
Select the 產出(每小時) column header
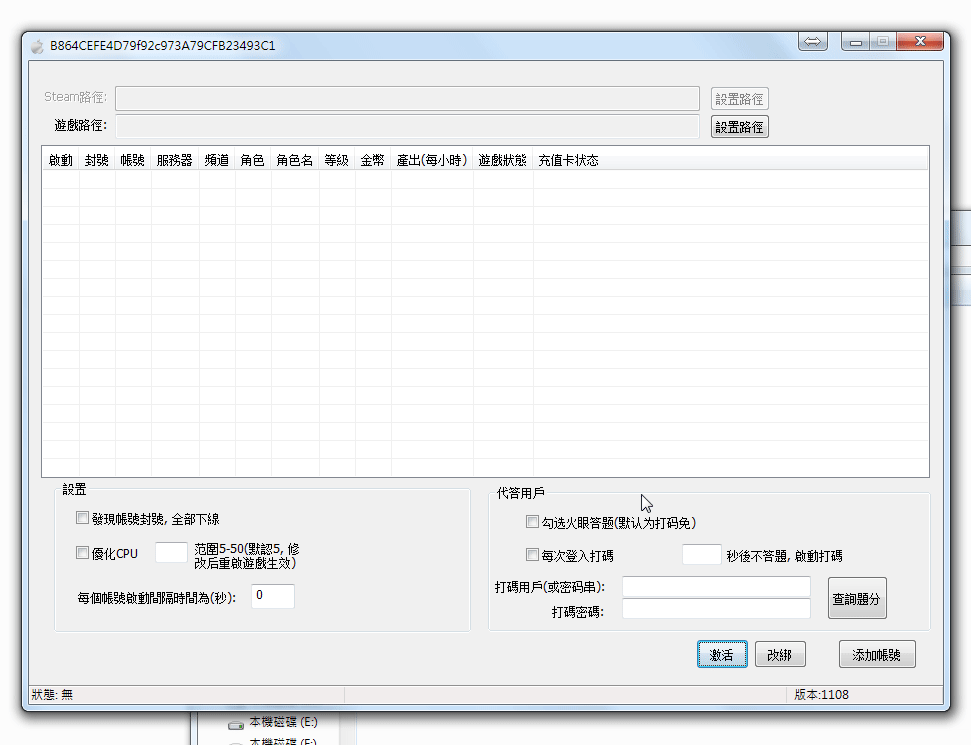click(432, 160)
